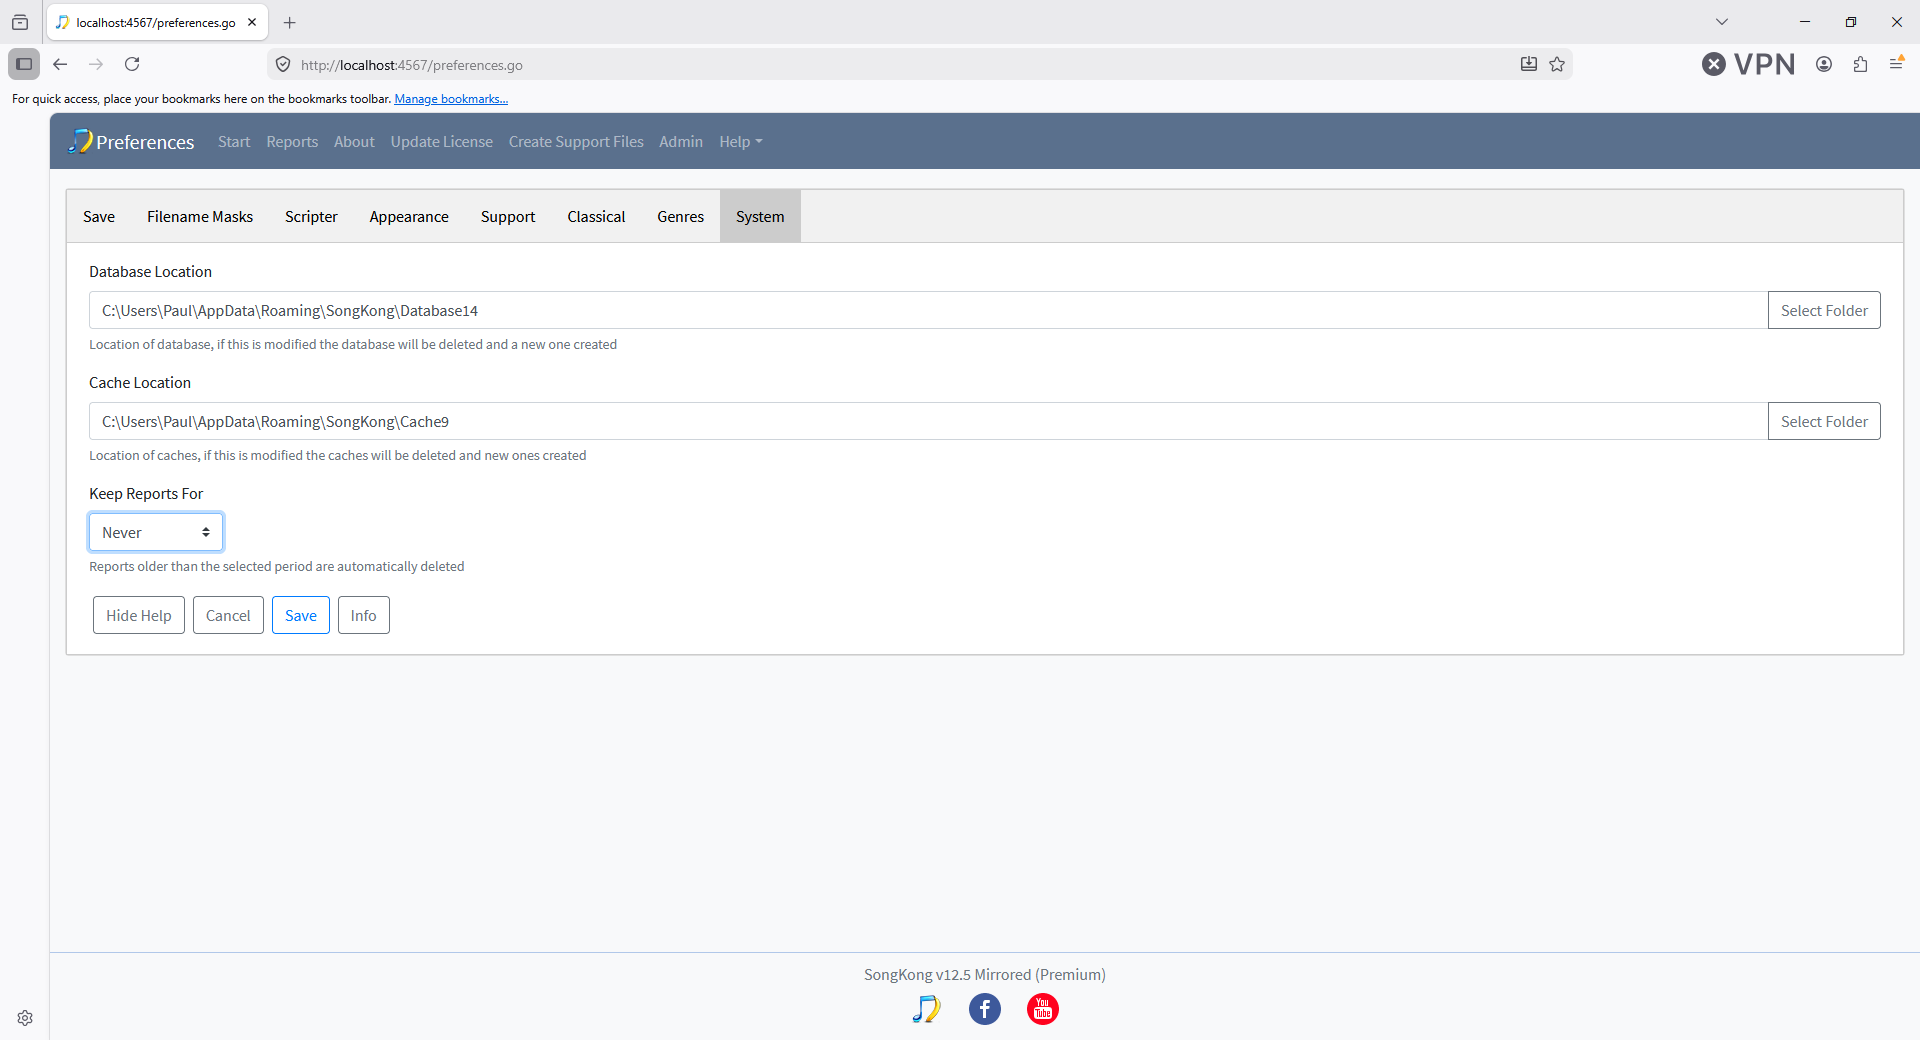Screen dimensions: 1920x1040
Task: Open the Manage bookmarks link
Action: (x=451, y=99)
